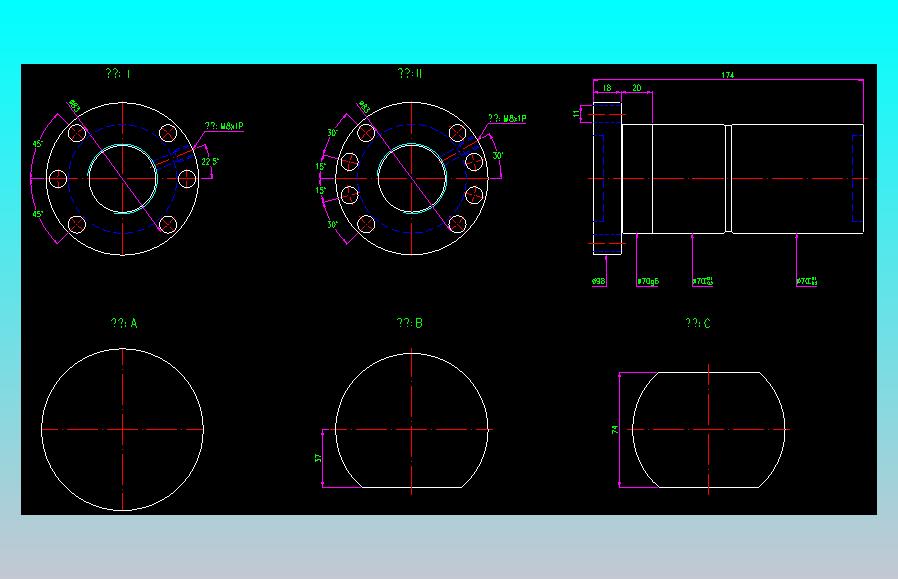This screenshot has width=898, height=579.
Task: Select the "??: A" view title
Action: pos(124,323)
